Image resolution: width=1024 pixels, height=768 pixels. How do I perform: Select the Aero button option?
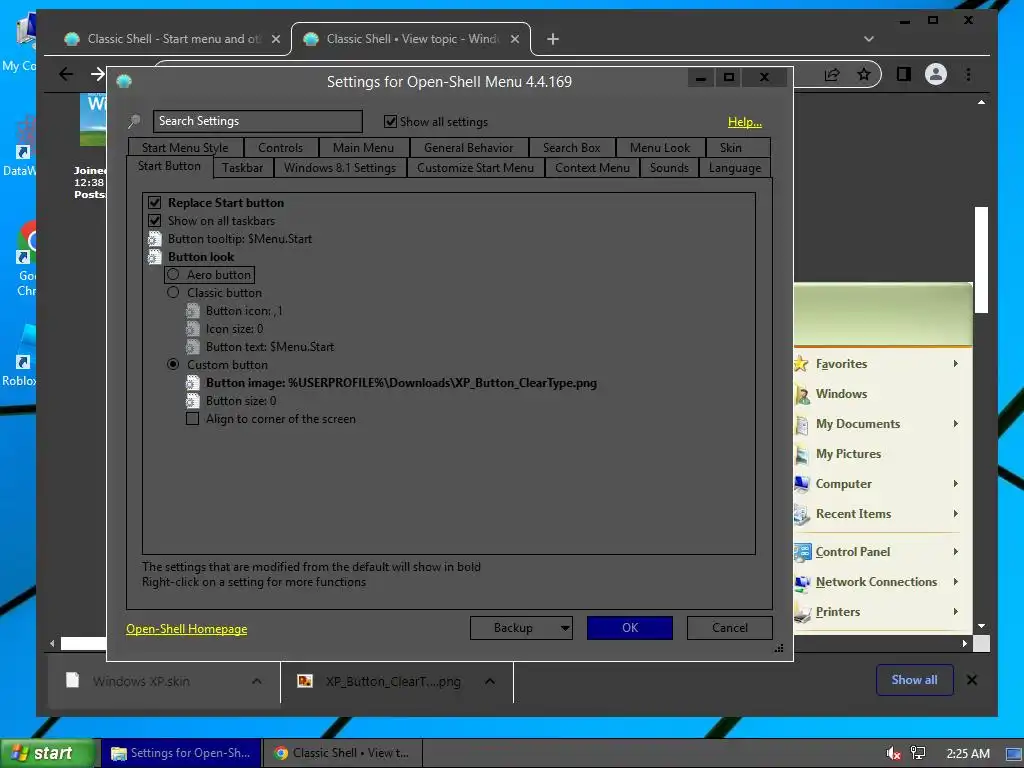point(173,274)
